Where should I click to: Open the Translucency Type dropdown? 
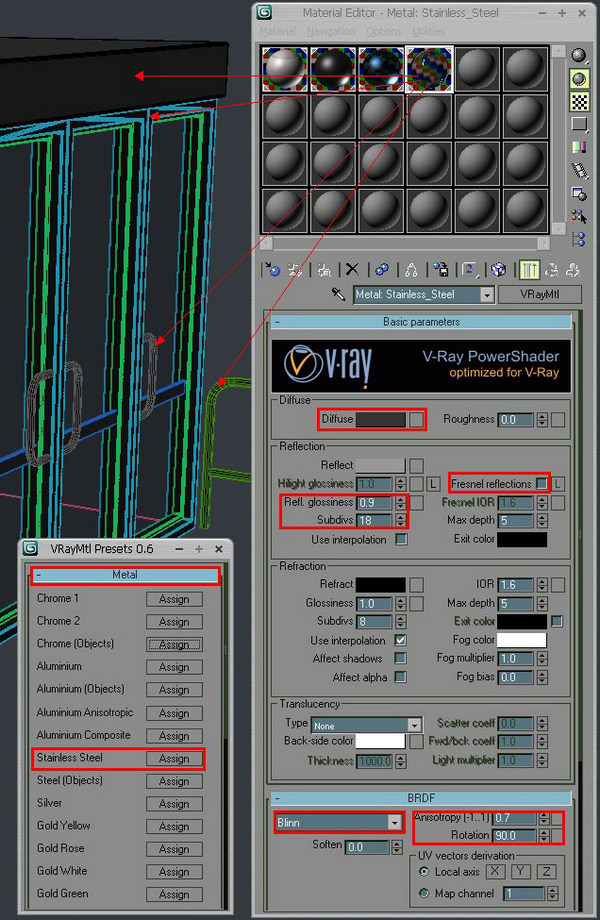tap(414, 725)
